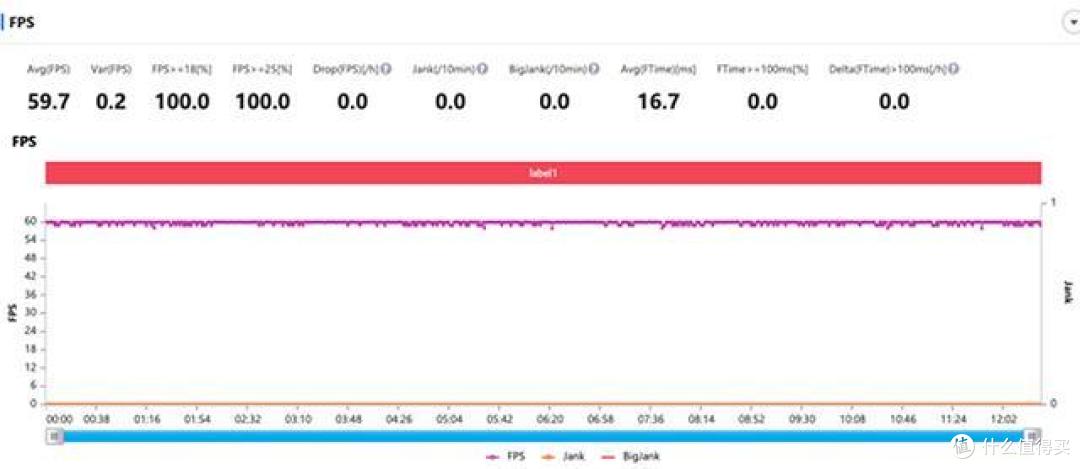Screen dimensions: 1080x469
Task: Click the BigJank(/10min) value 0.0
Action: [x=554, y=102]
